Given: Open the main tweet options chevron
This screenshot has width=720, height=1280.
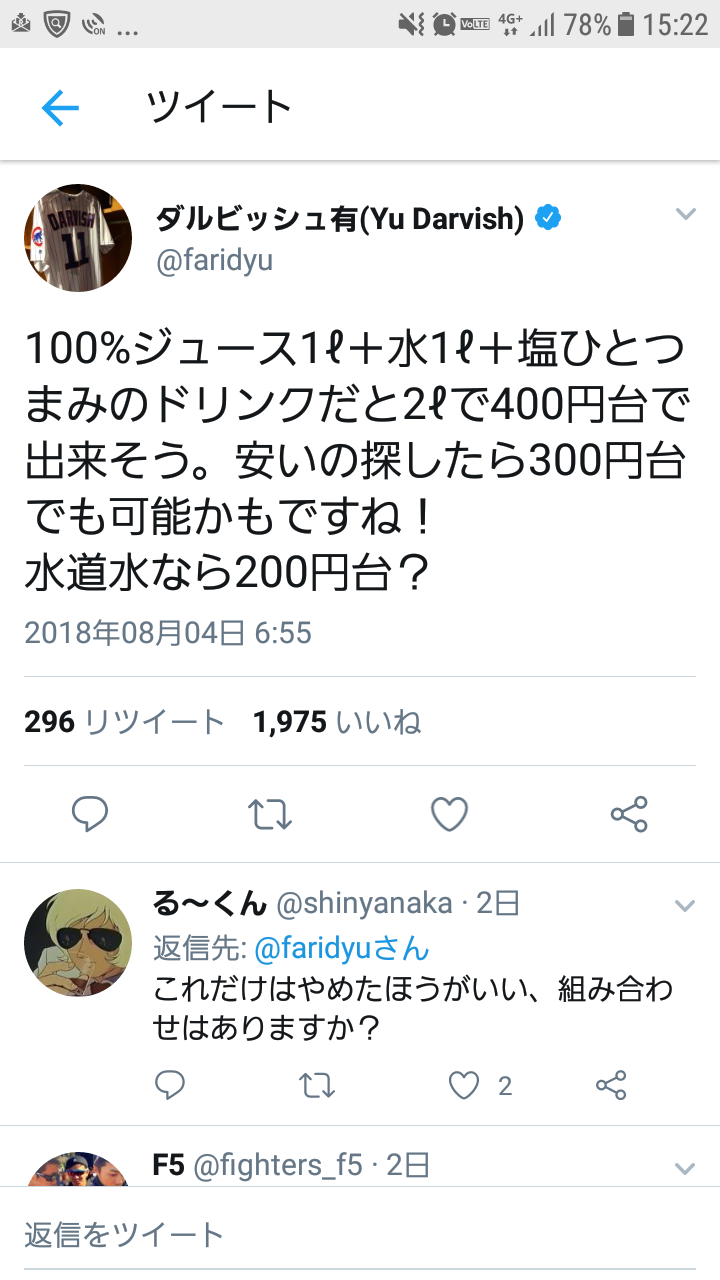Looking at the screenshot, I should [685, 214].
